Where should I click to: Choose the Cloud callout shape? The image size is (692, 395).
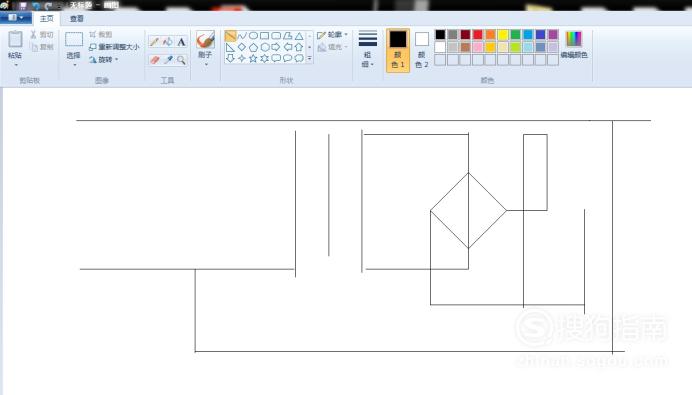[x=299, y=58]
